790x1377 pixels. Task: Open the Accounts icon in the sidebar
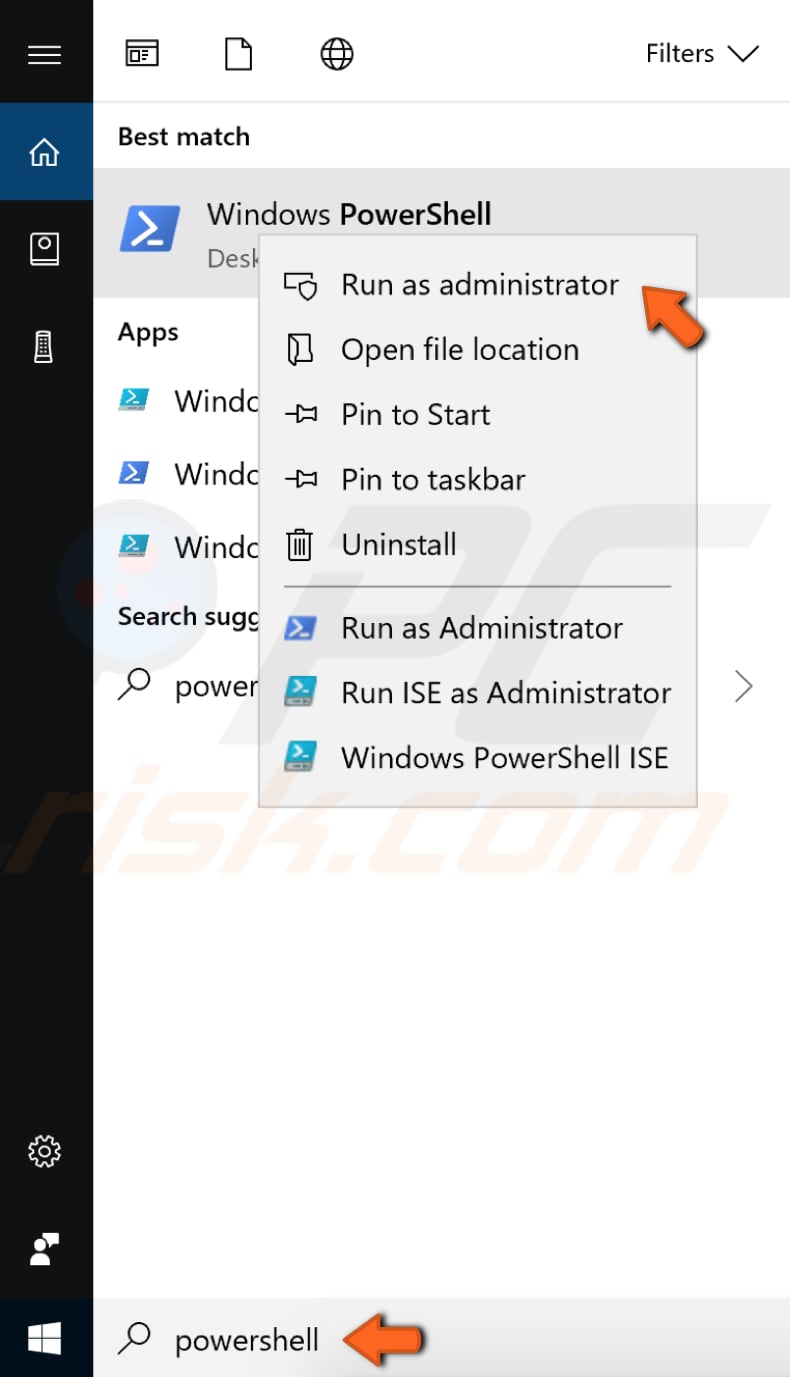[45, 1249]
